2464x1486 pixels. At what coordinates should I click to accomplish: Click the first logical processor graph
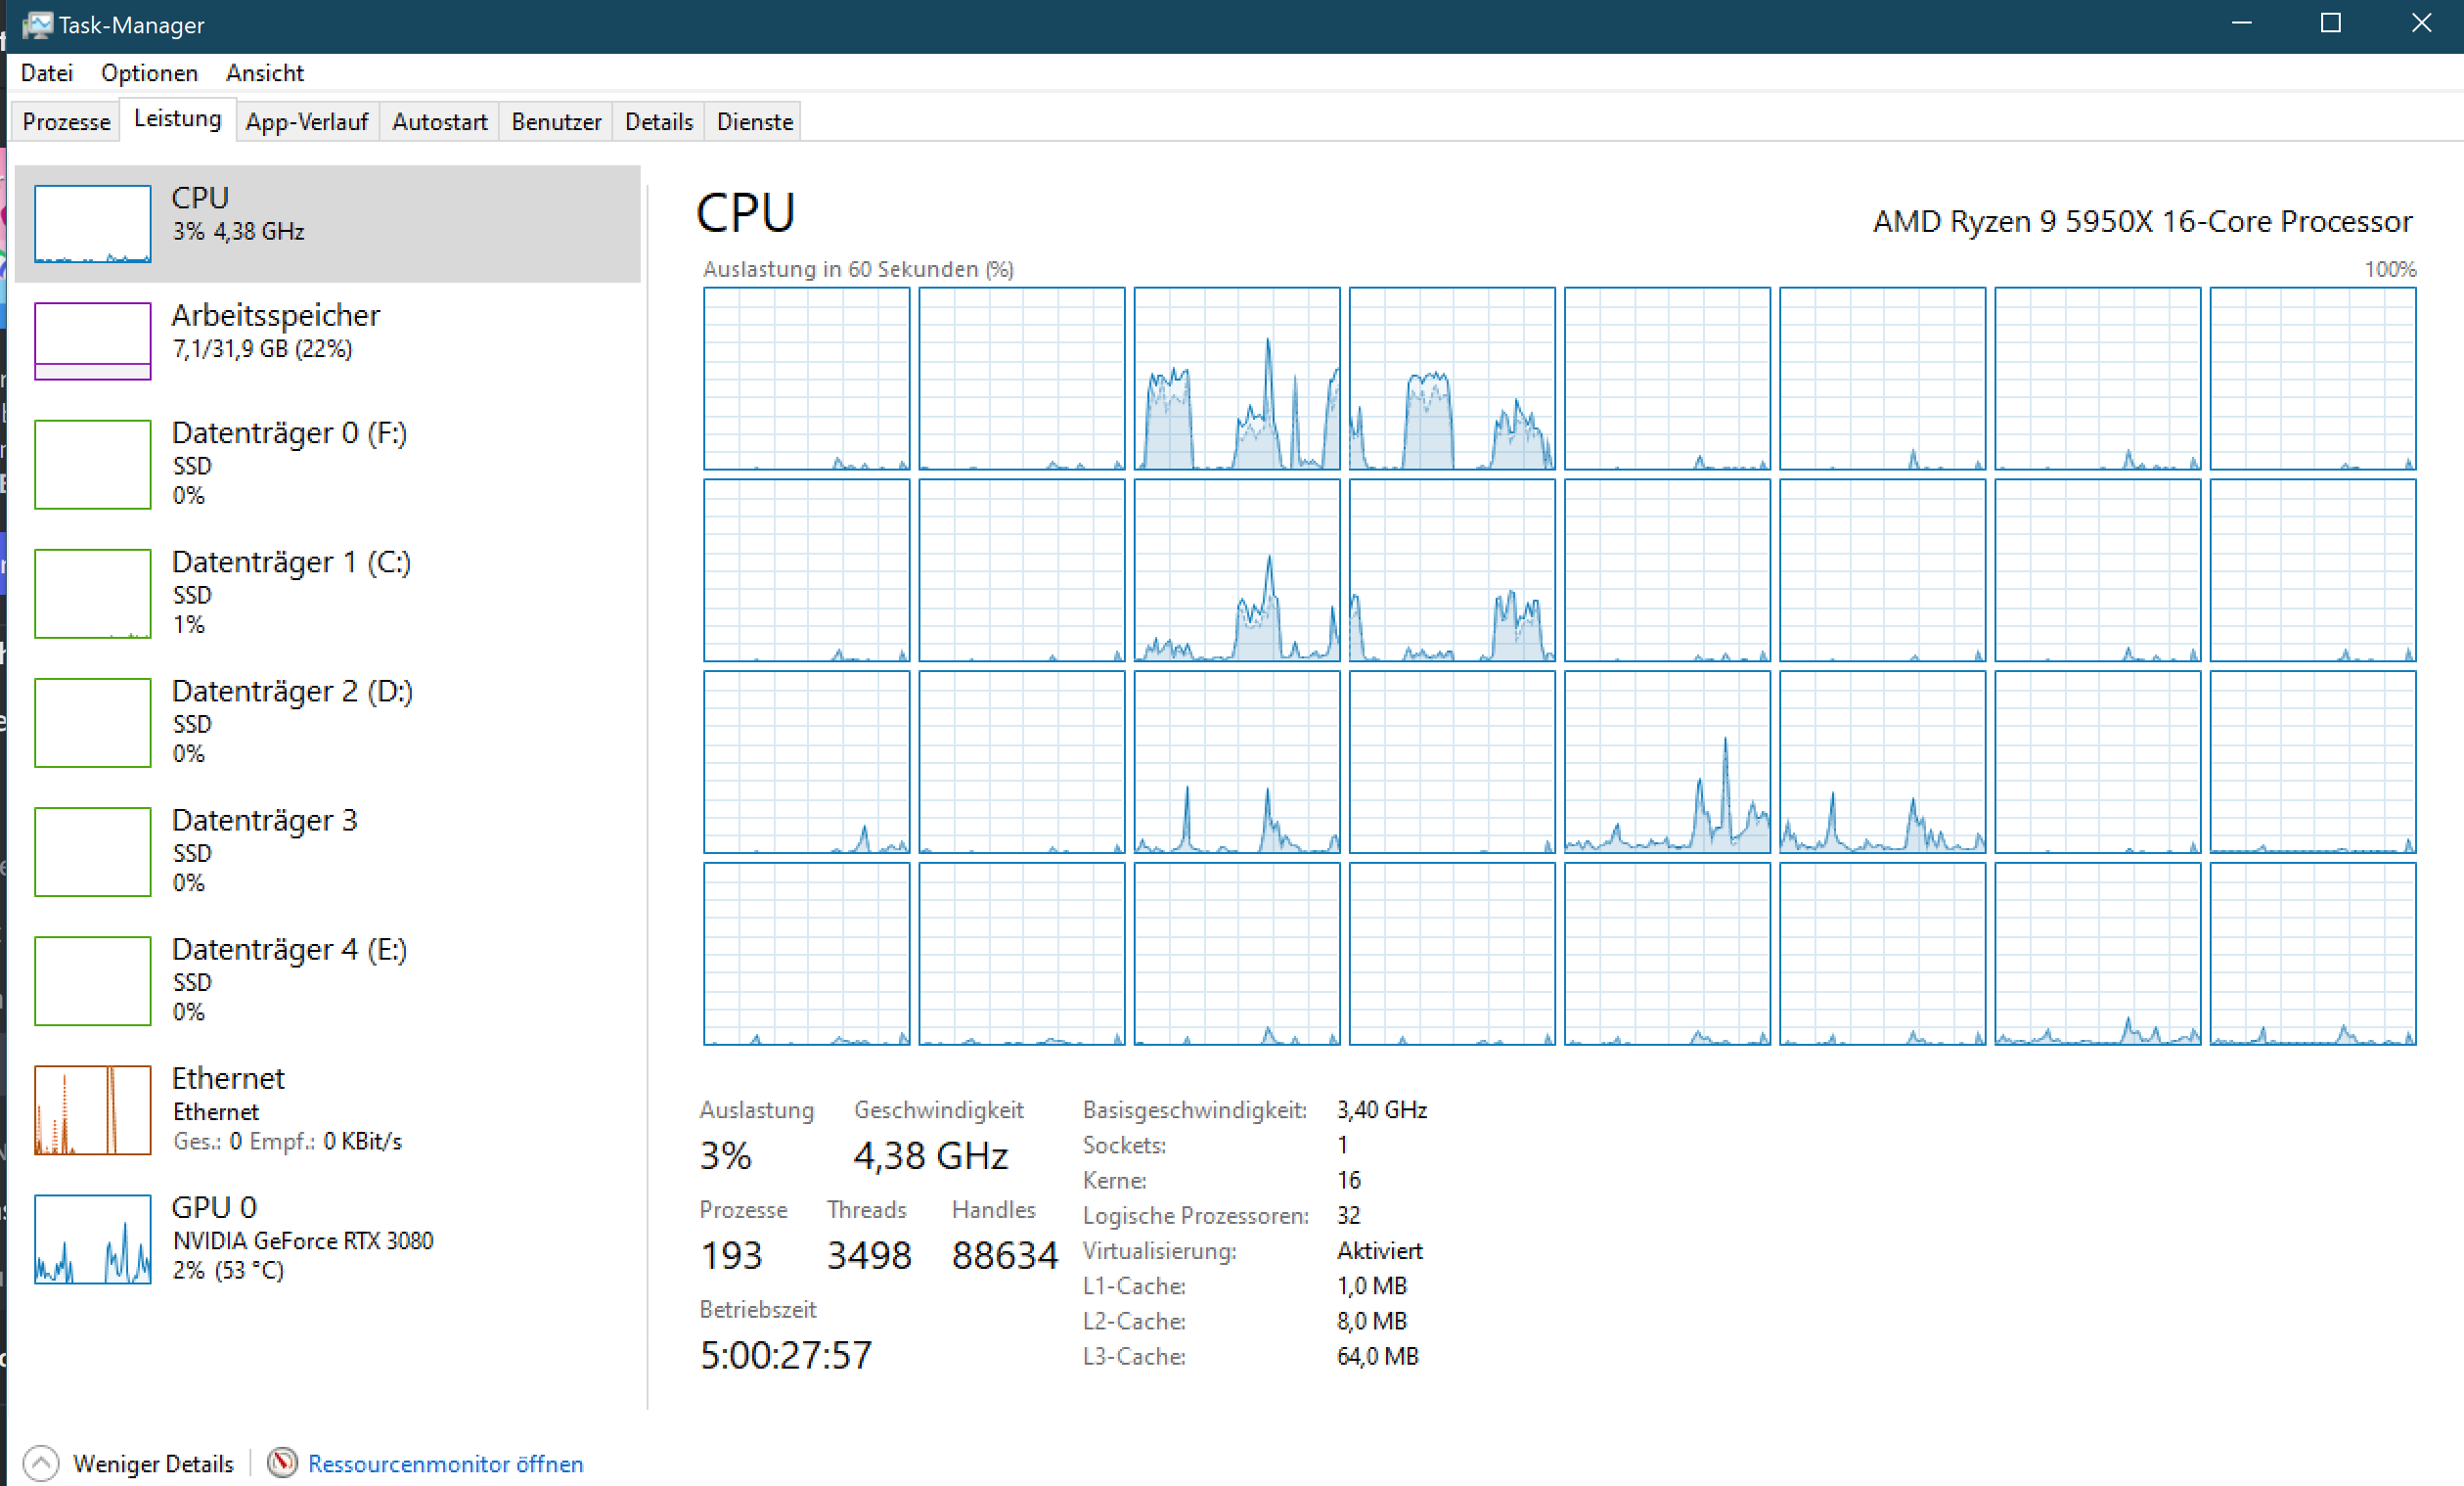click(x=806, y=378)
